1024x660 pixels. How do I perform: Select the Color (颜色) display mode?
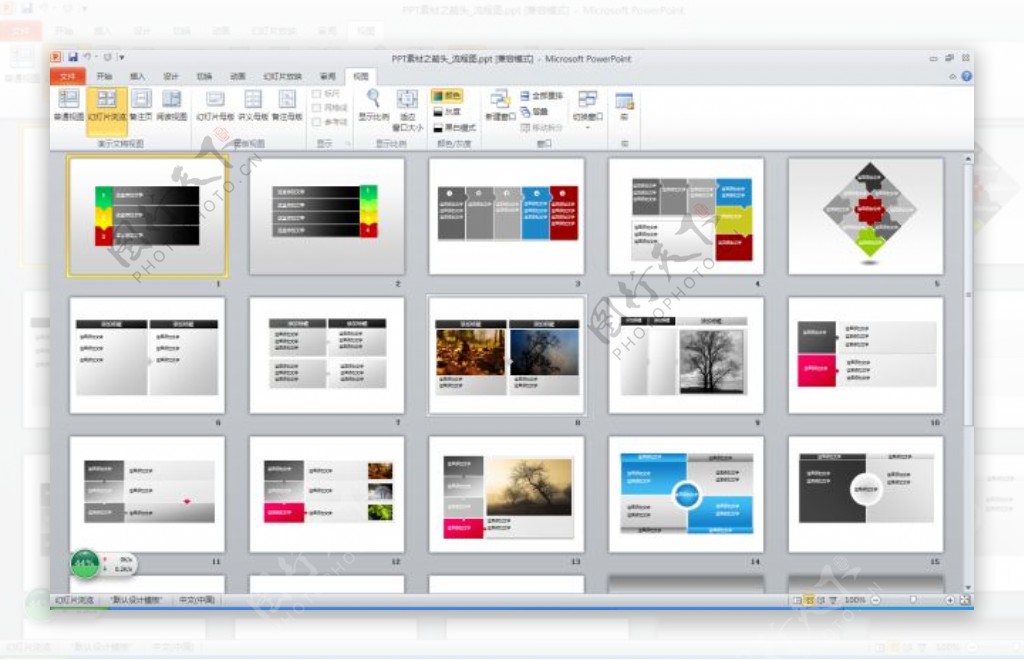coord(447,95)
